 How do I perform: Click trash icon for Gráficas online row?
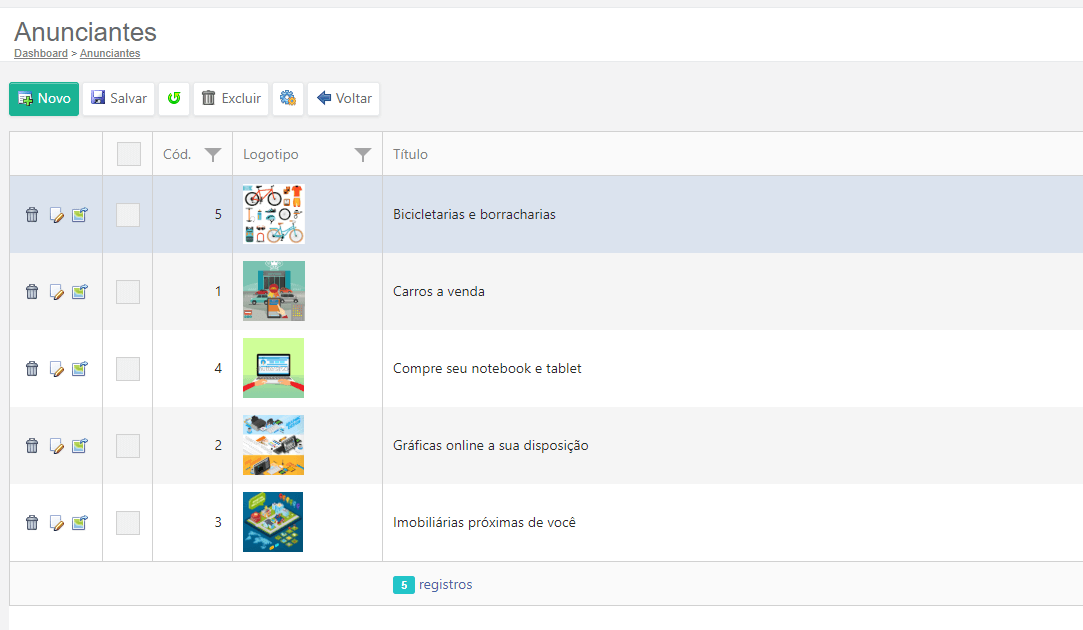(x=32, y=446)
